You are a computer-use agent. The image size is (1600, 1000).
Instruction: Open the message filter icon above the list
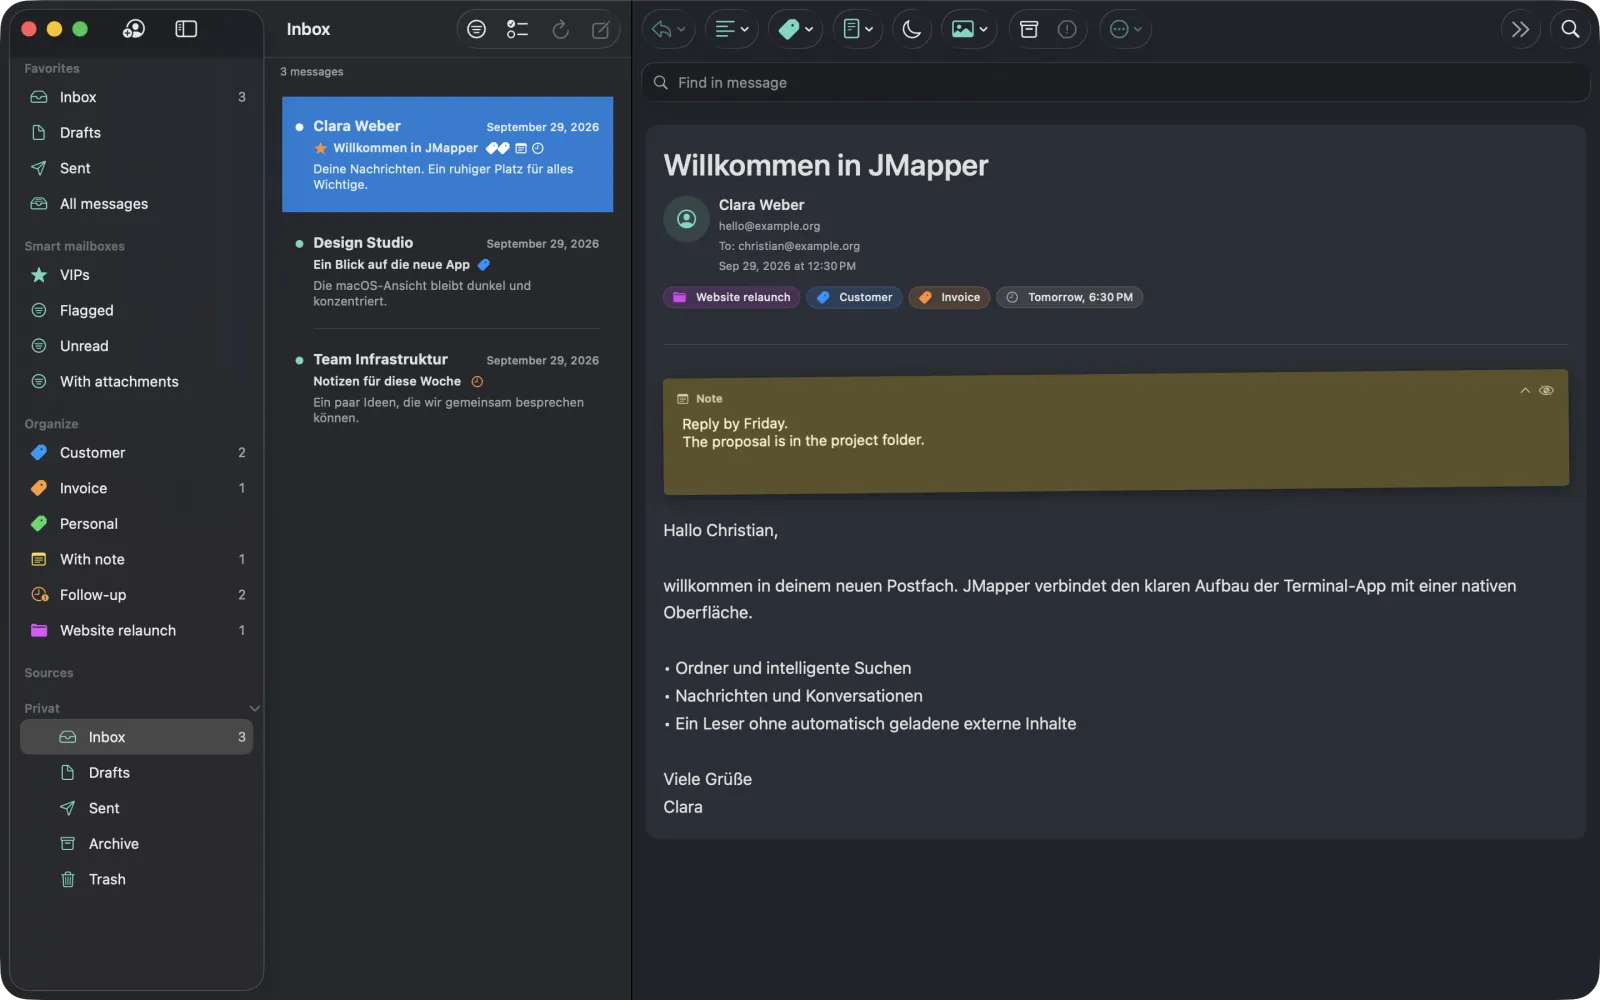477,29
